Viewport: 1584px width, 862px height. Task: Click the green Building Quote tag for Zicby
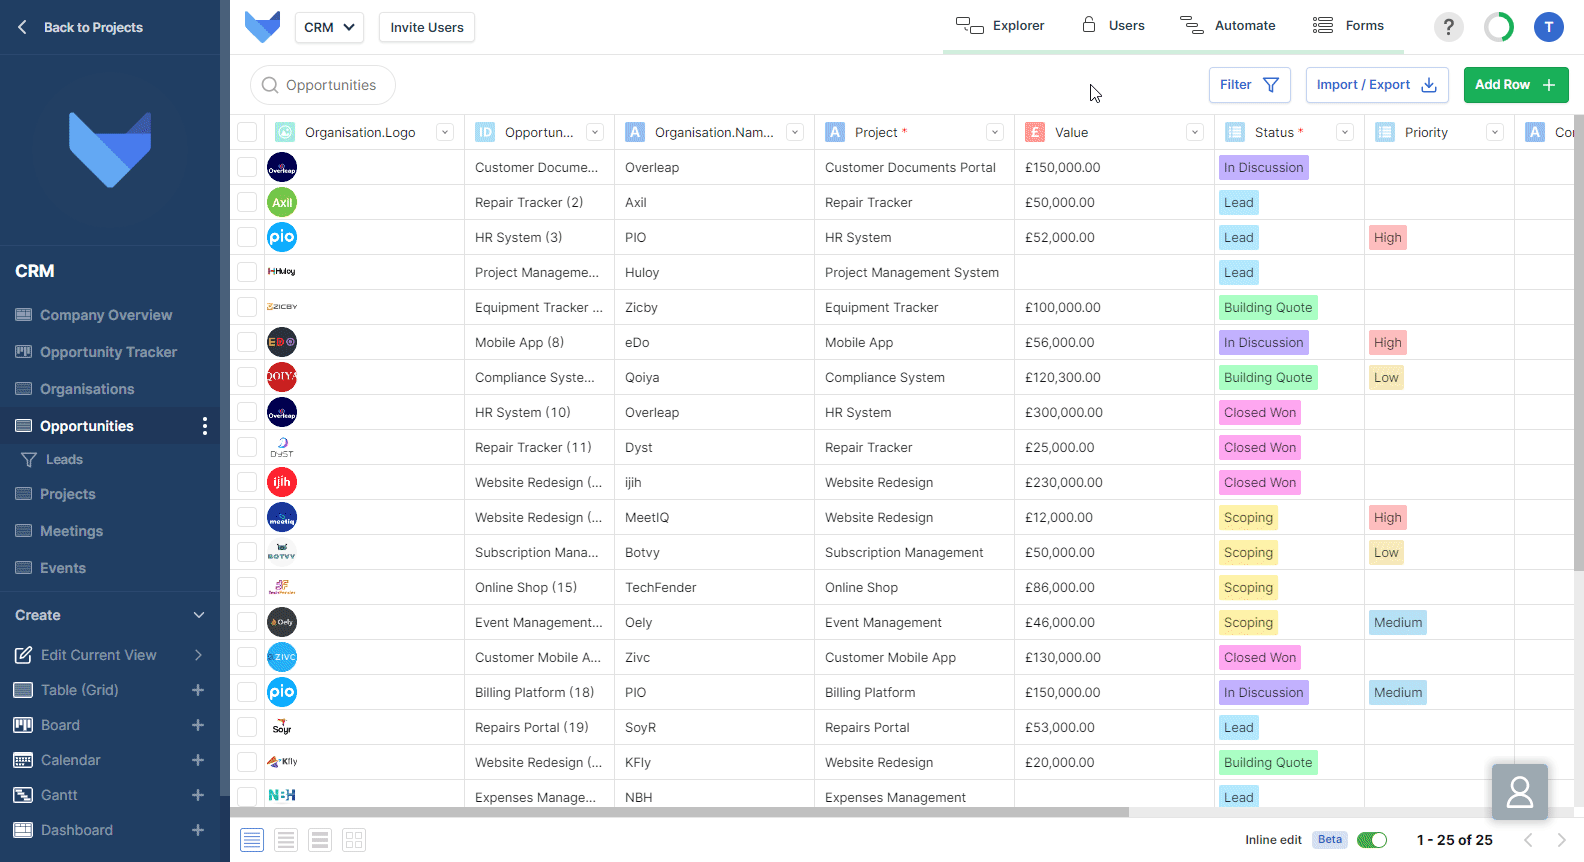(x=1267, y=308)
